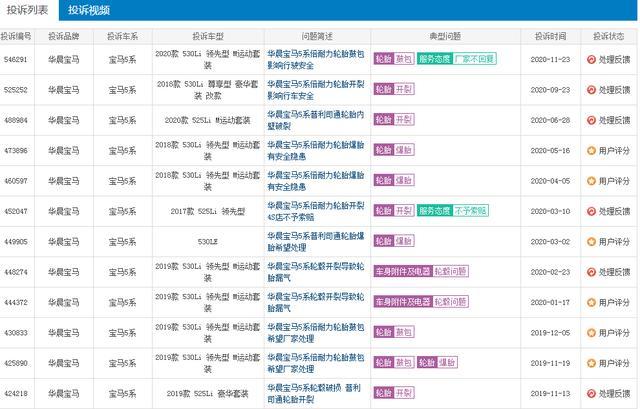Click the date 2020-03-02
The height and width of the screenshot is (409, 640).
550,242
